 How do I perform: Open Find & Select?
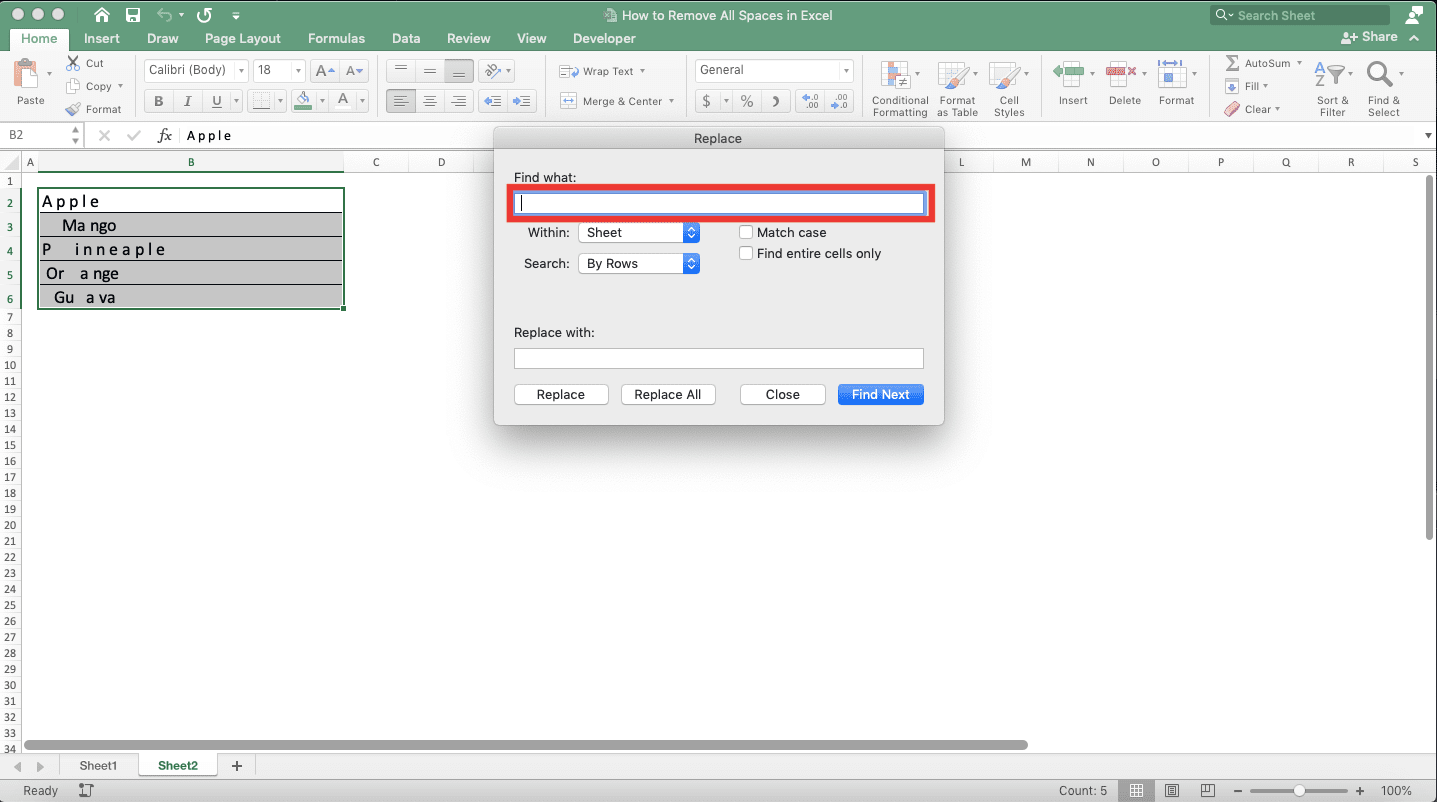pos(1384,88)
